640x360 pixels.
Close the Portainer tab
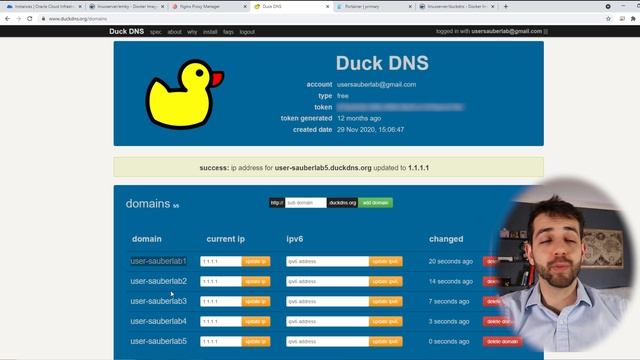(410, 7)
